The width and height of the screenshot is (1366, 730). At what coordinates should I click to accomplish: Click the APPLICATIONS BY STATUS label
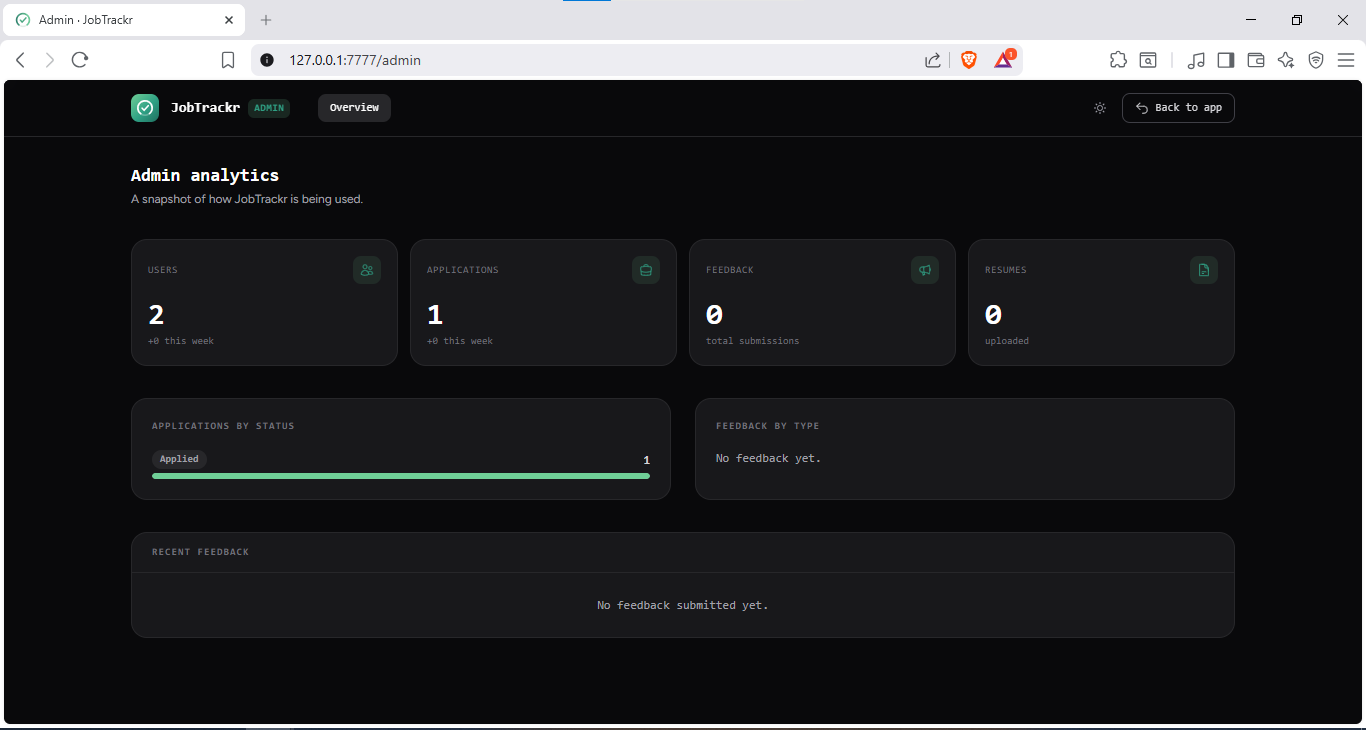click(223, 426)
